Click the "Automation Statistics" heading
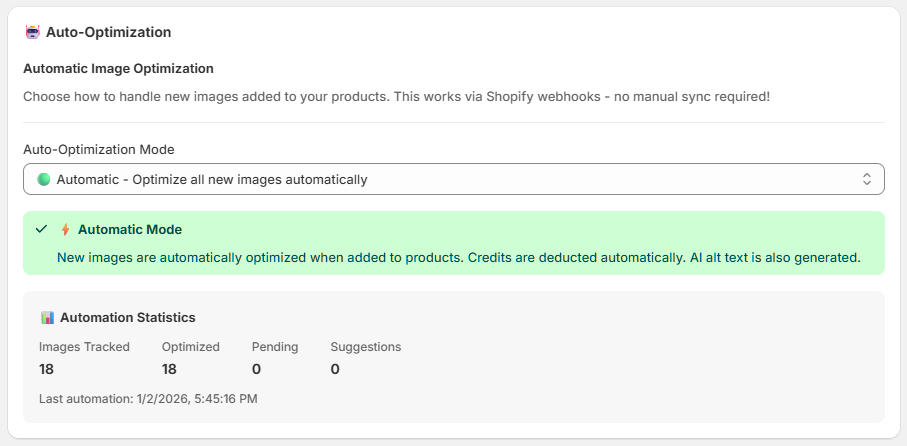 128,318
